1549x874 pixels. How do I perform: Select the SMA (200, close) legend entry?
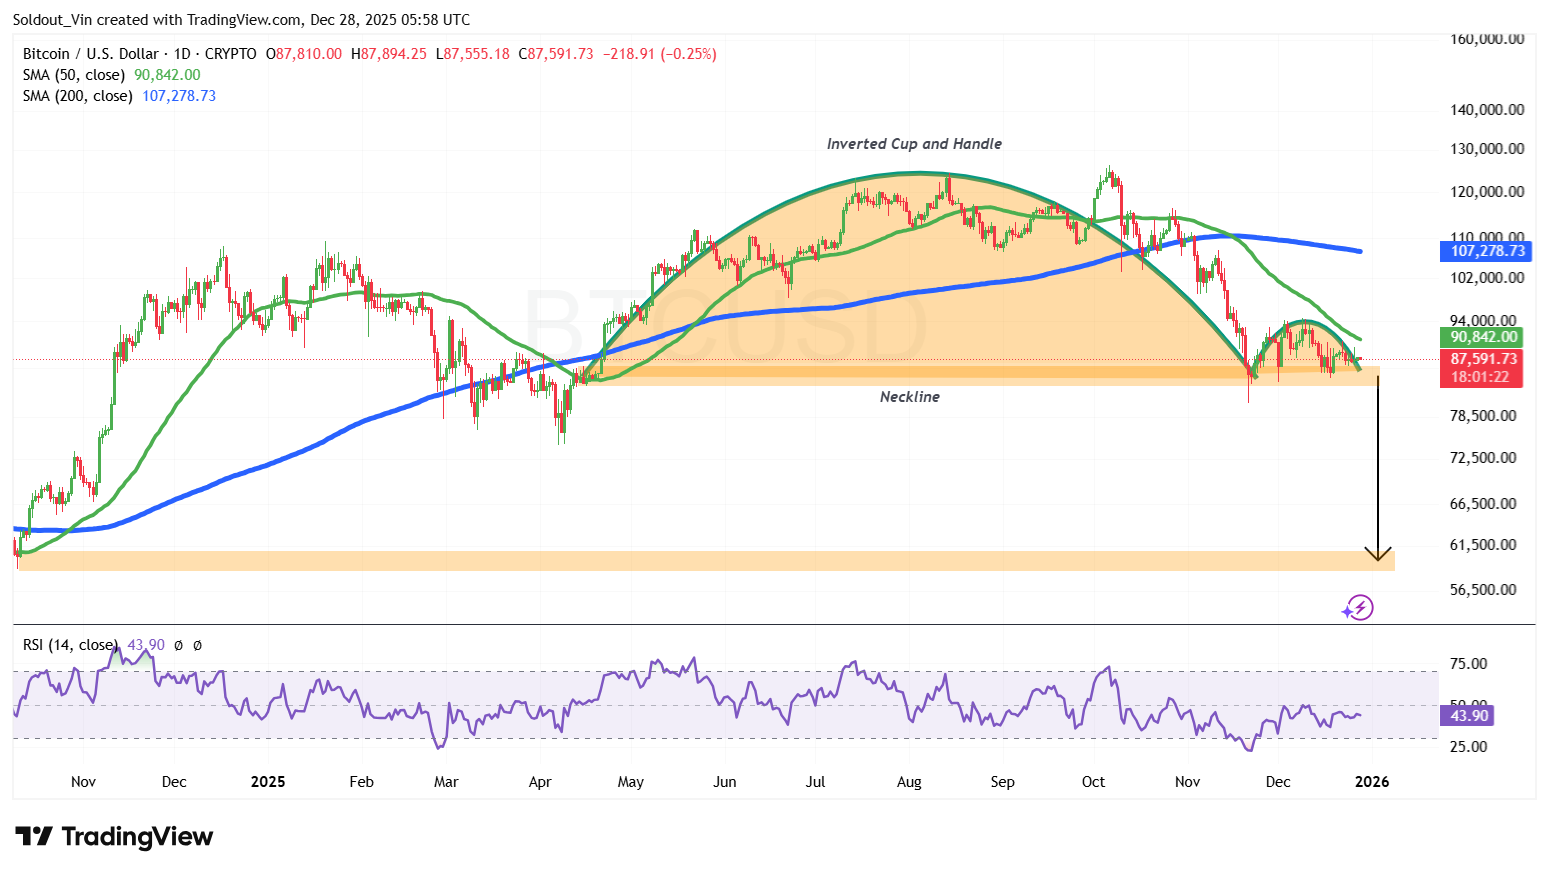click(x=77, y=96)
